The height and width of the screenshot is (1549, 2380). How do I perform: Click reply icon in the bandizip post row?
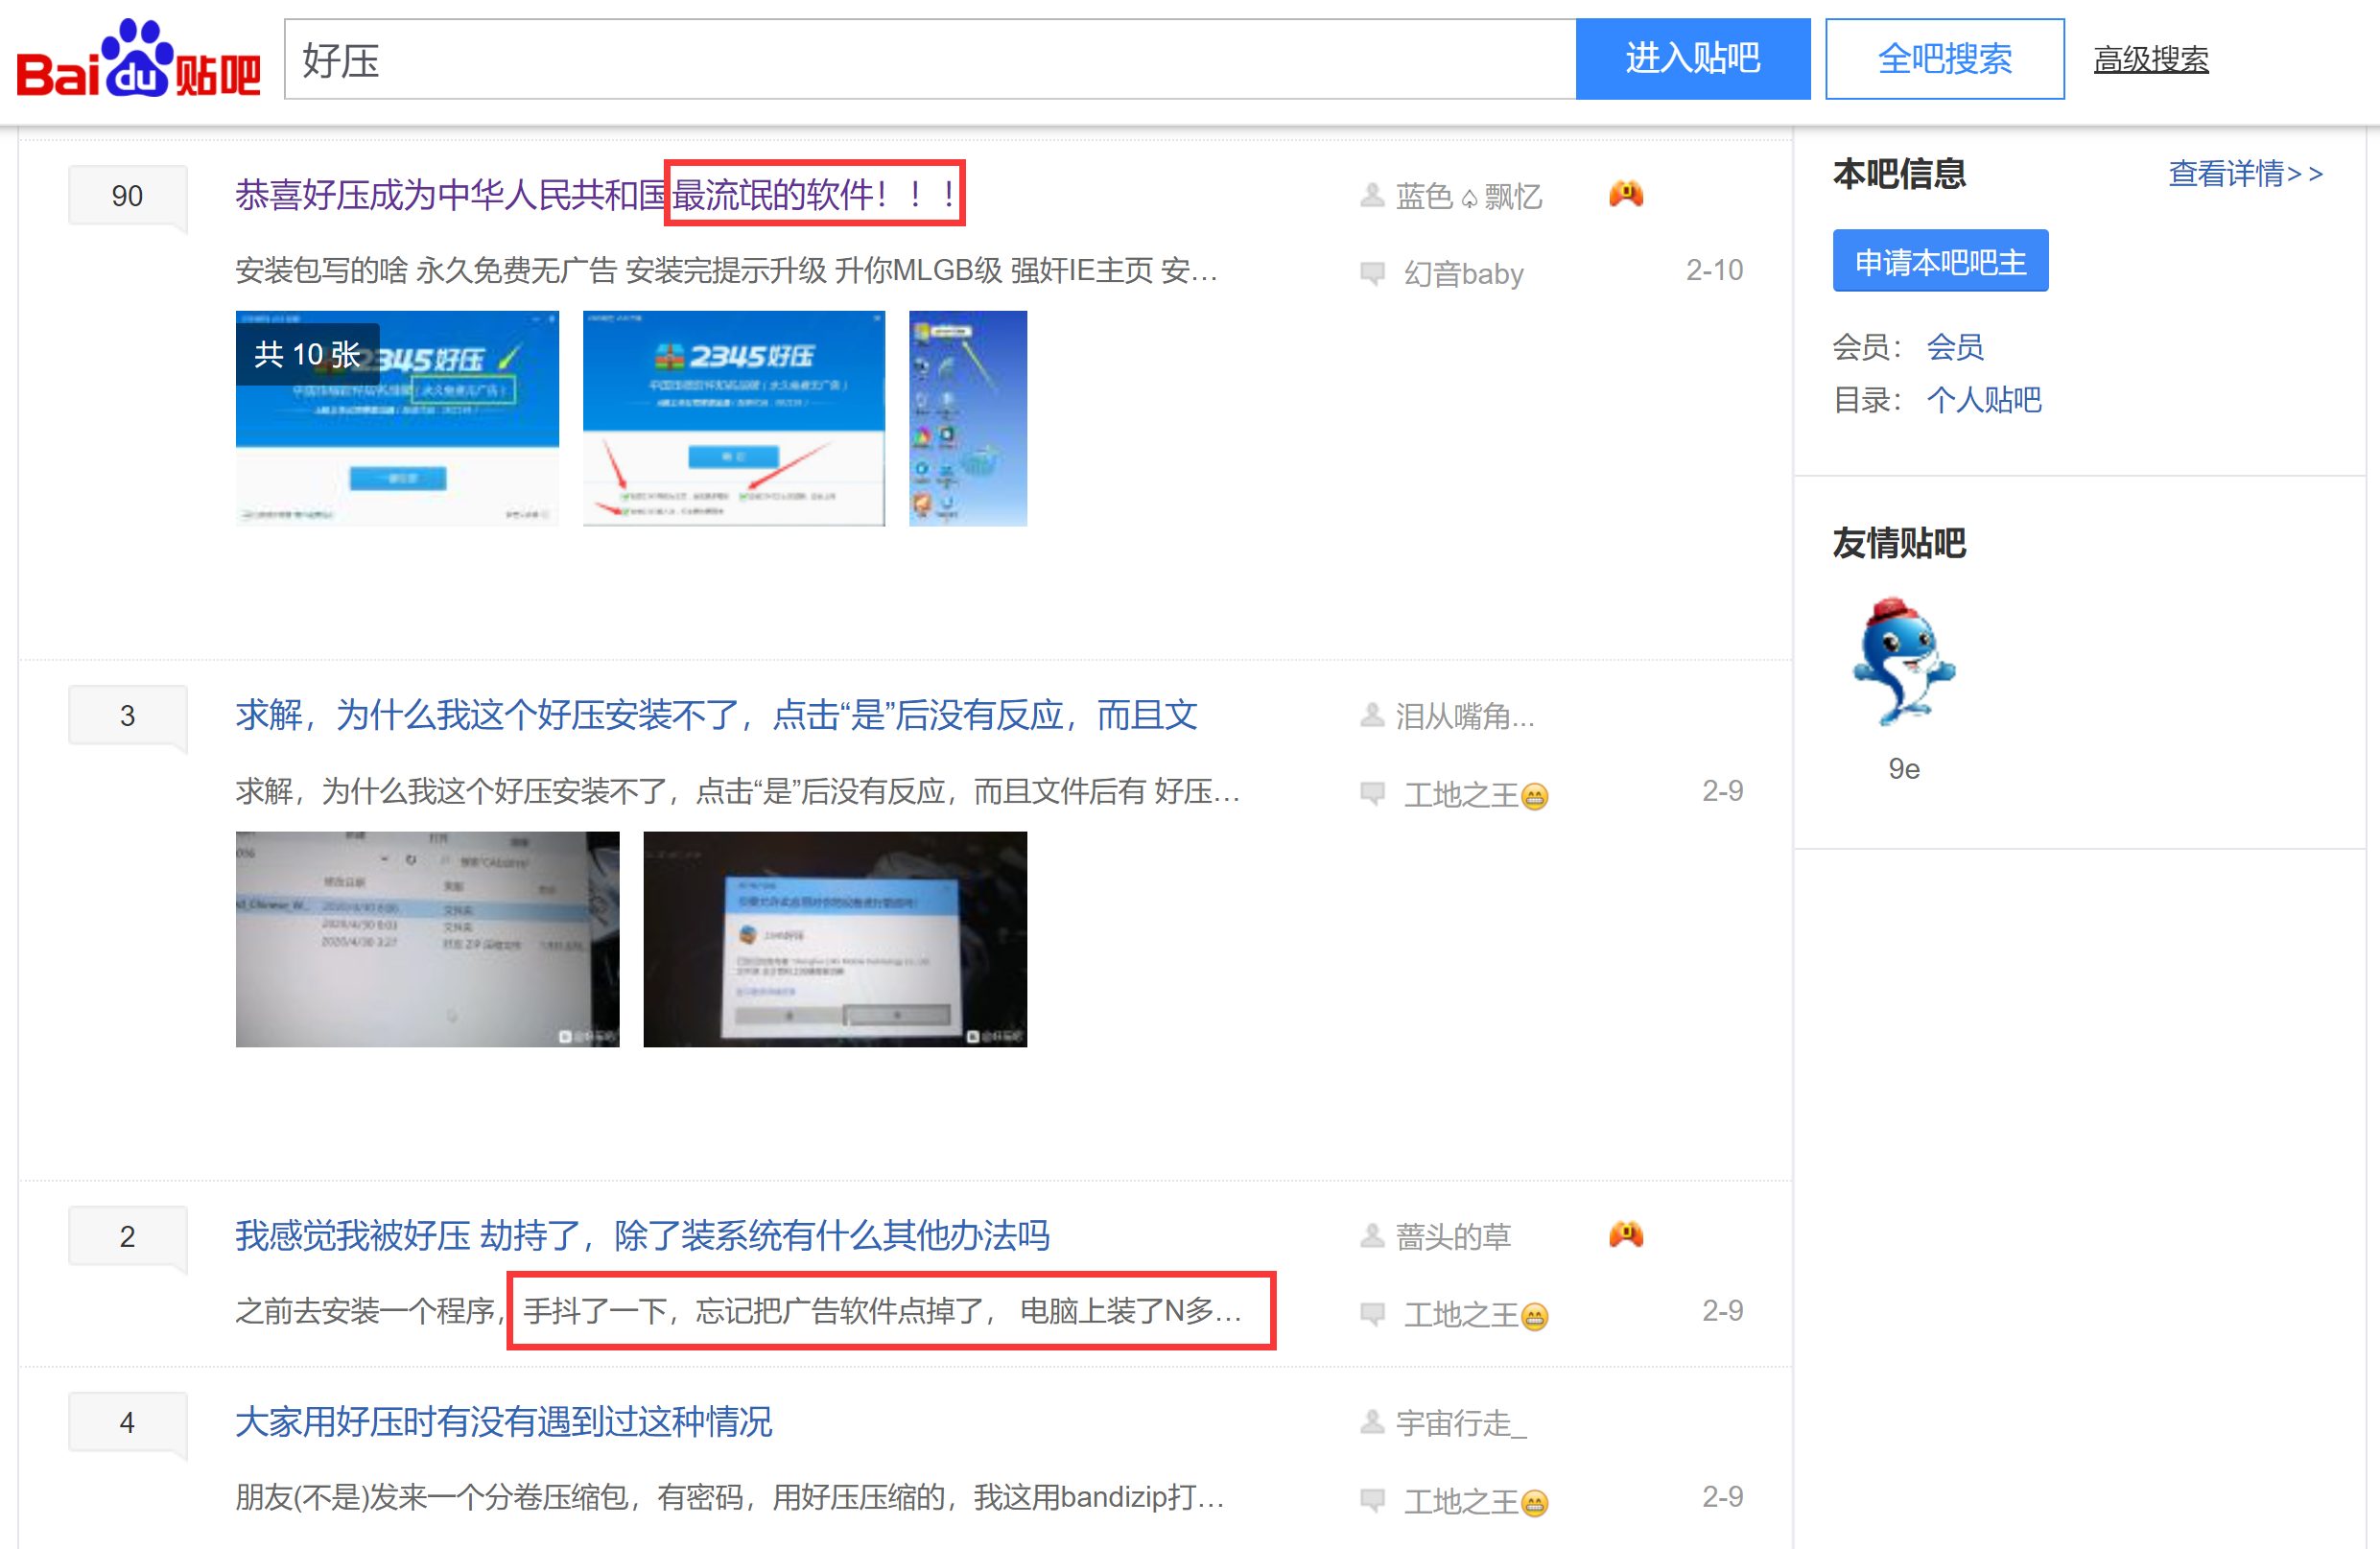pos(1372,1499)
